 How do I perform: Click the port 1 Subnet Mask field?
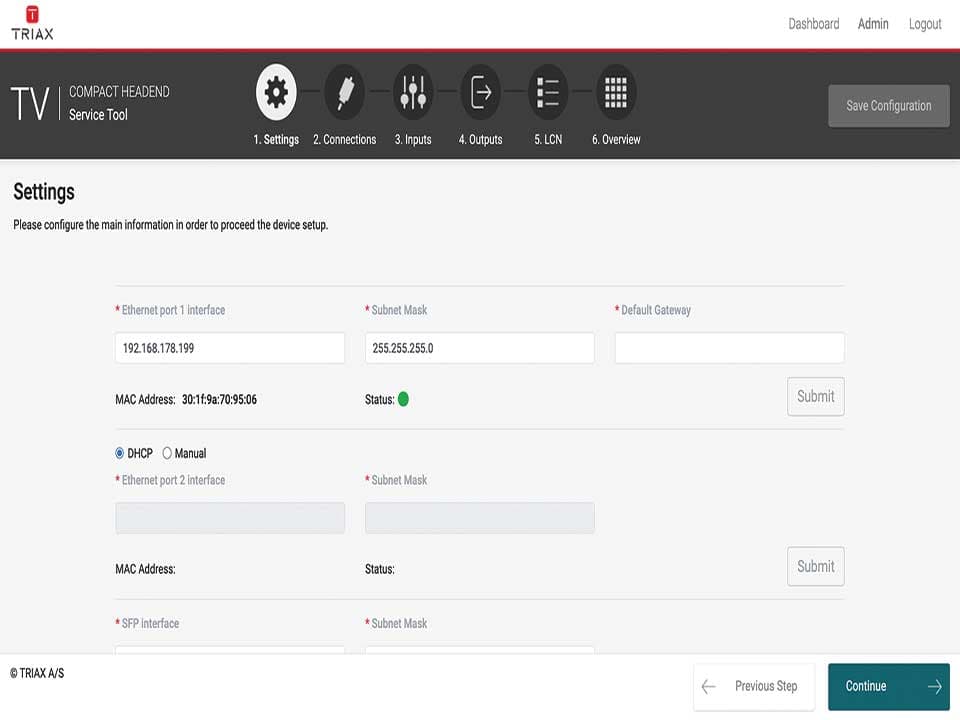tap(480, 348)
